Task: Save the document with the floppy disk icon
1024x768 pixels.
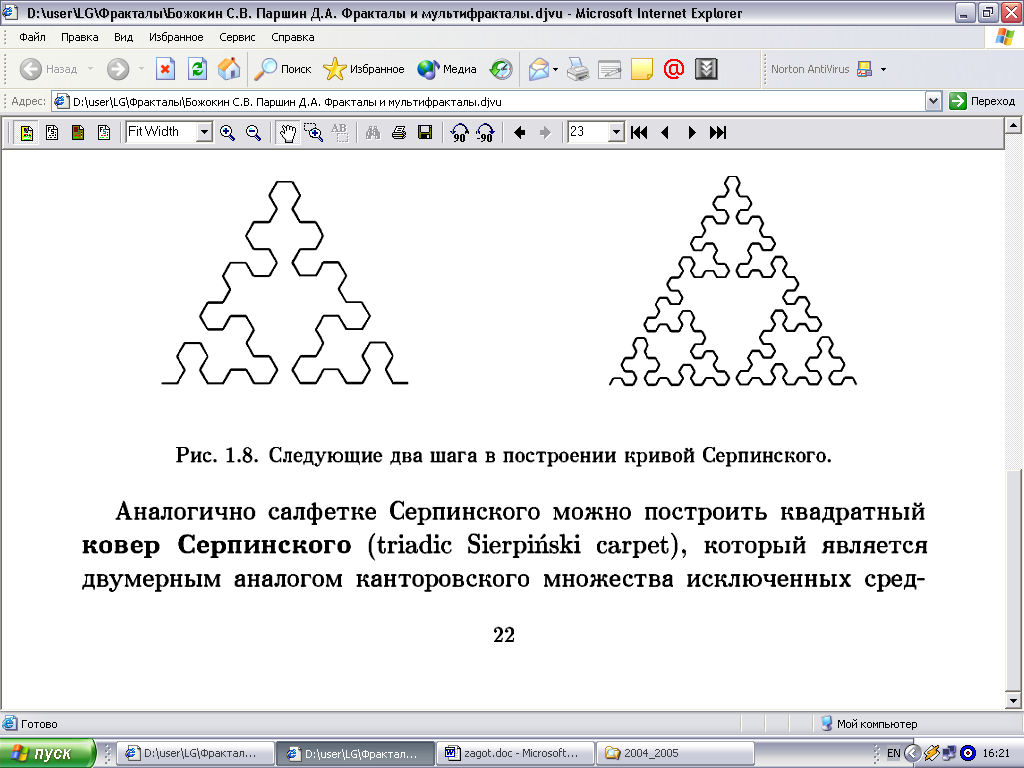Action: tap(425, 133)
